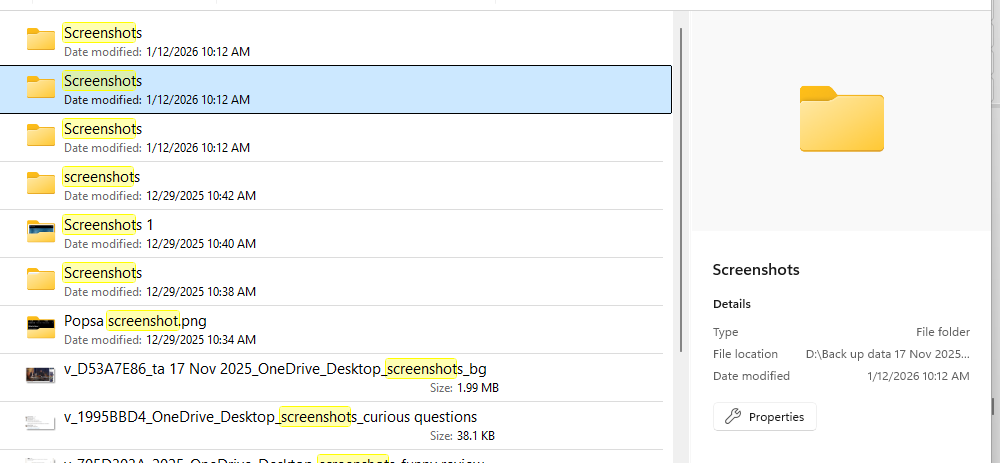Viewport: 1000px width, 463px height.
Task: Click the "1.99 MB" size value
Action: tap(478, 388)
